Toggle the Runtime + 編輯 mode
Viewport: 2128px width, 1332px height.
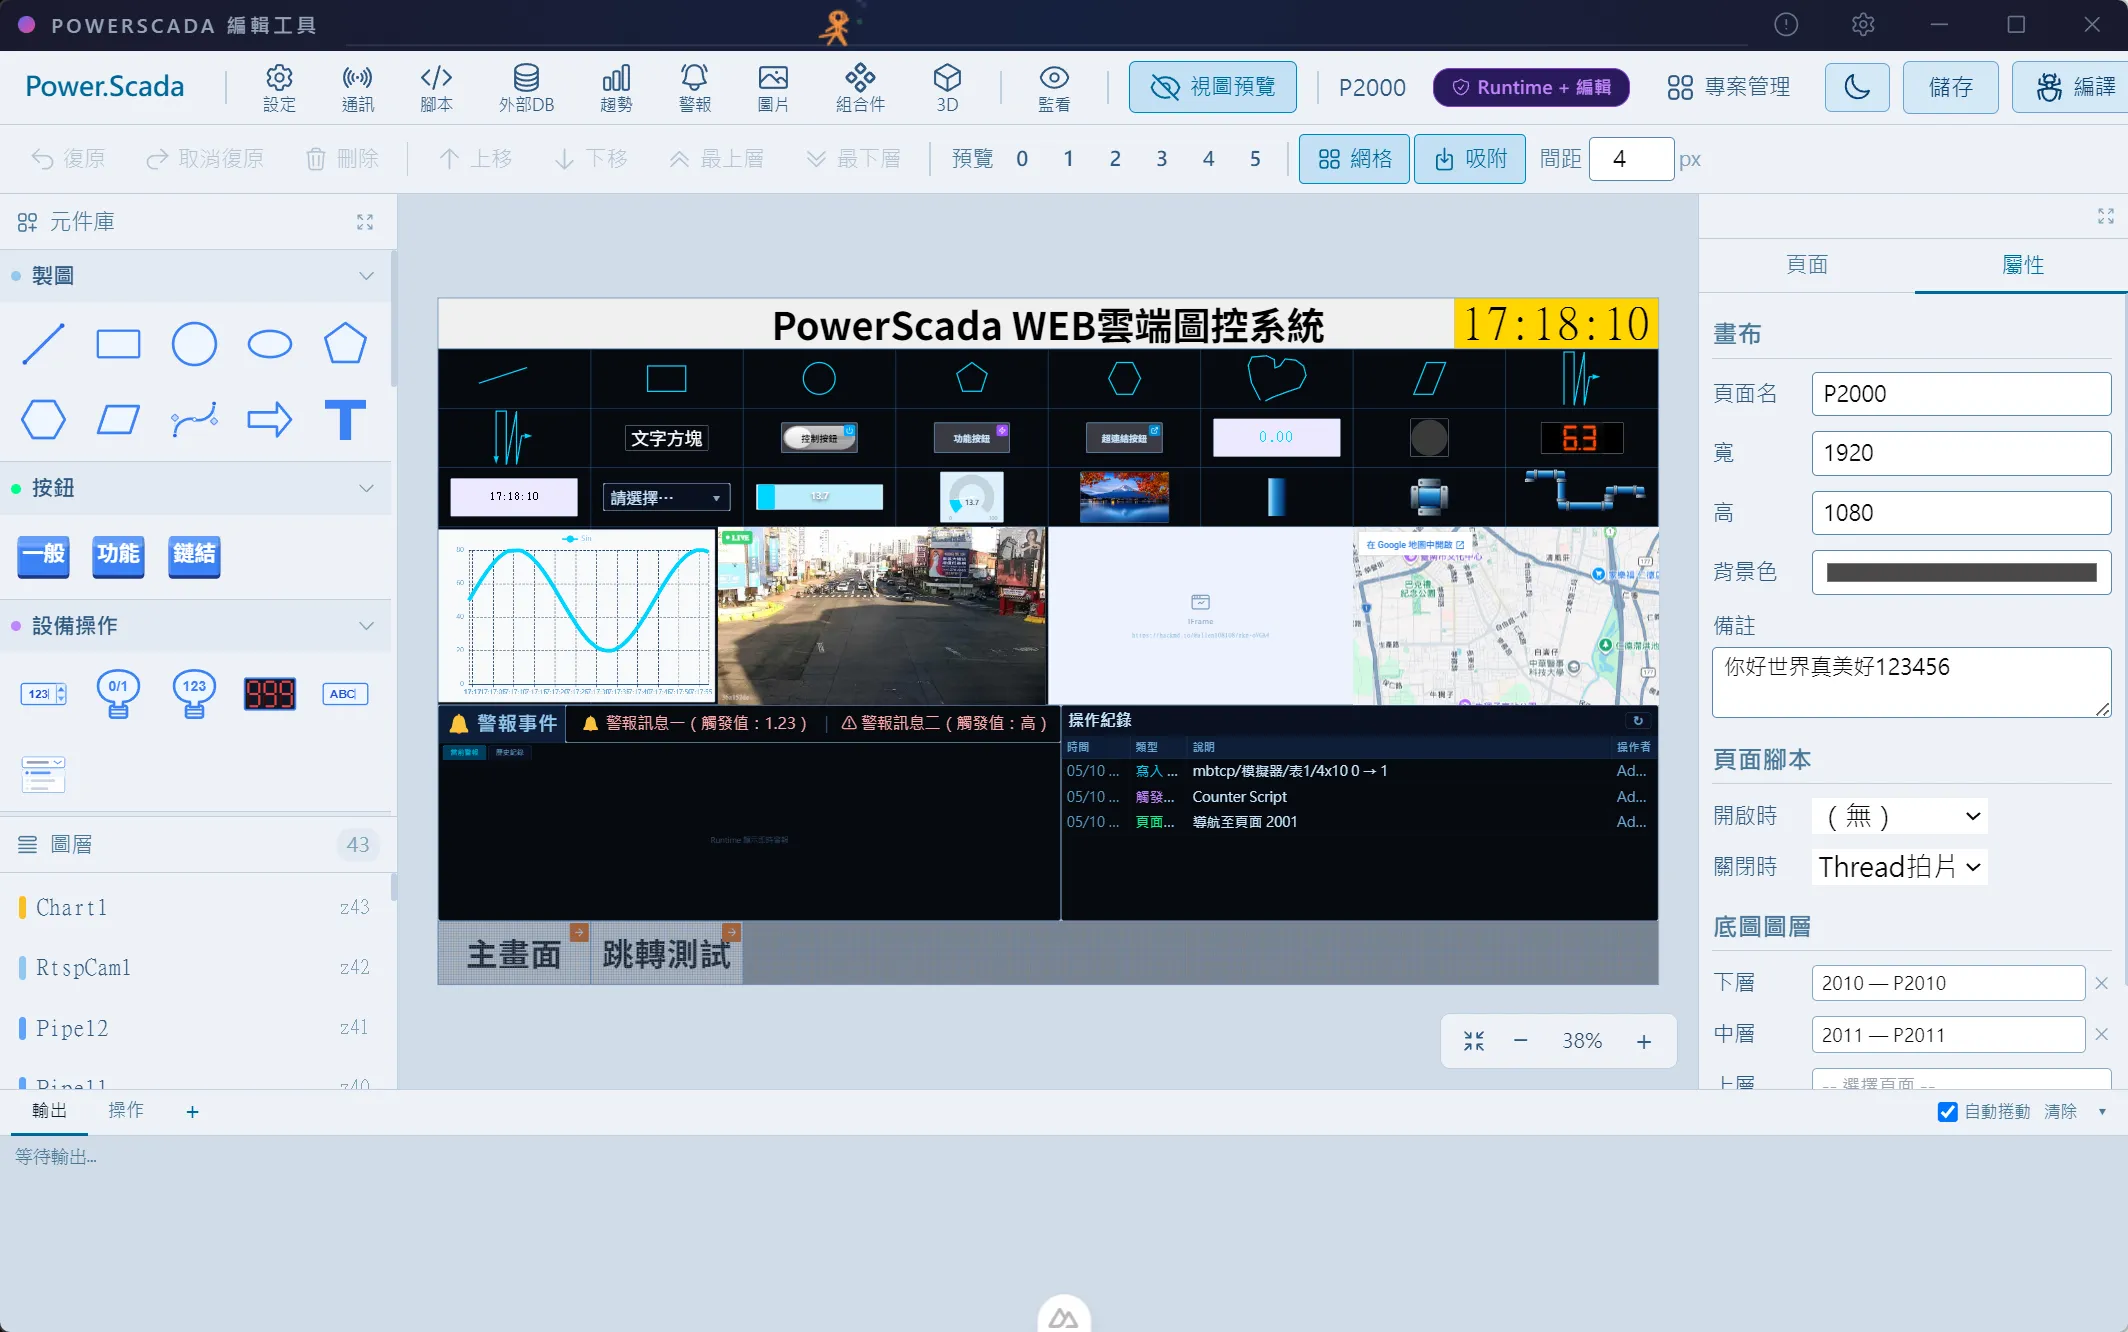(1531, 87)
